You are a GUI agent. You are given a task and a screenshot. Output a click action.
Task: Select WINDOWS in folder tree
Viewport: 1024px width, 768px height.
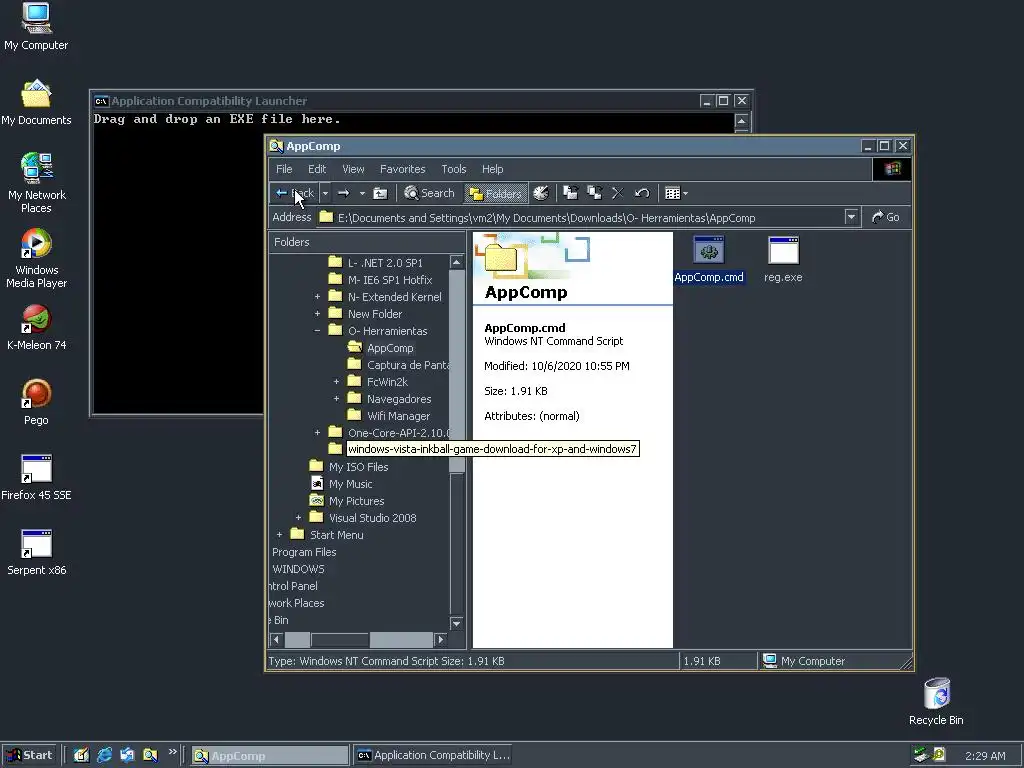pos(298,569)
